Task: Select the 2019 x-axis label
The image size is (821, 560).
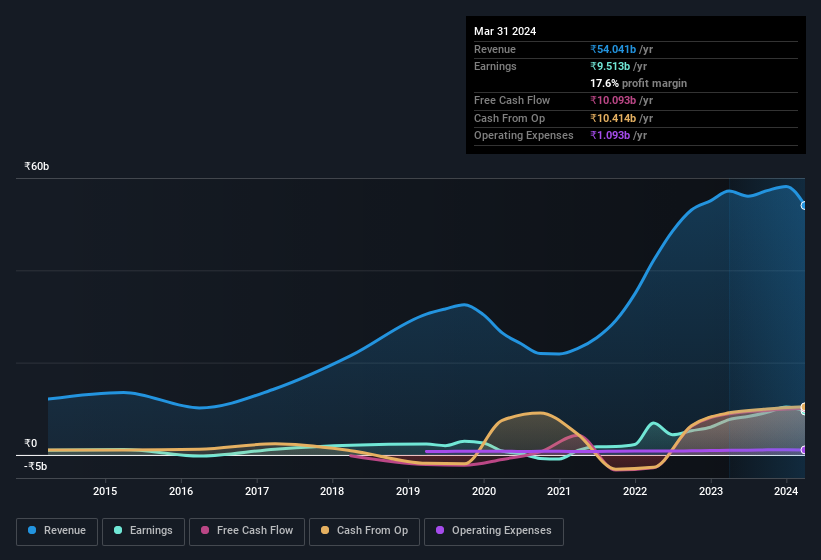Action: point(408,491)
